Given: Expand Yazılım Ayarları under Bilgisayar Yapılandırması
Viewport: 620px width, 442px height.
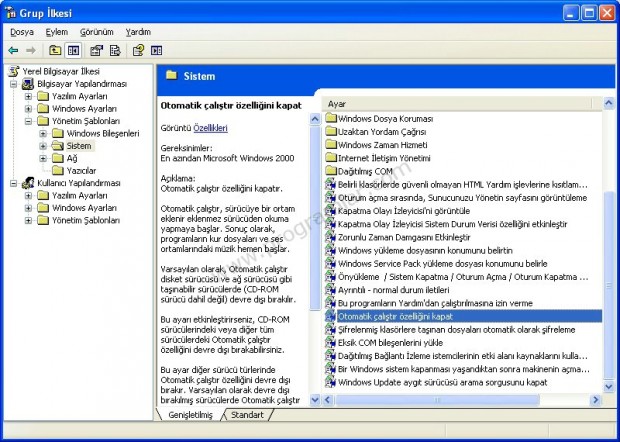Looking at the screenshot, I should (28, 96).
